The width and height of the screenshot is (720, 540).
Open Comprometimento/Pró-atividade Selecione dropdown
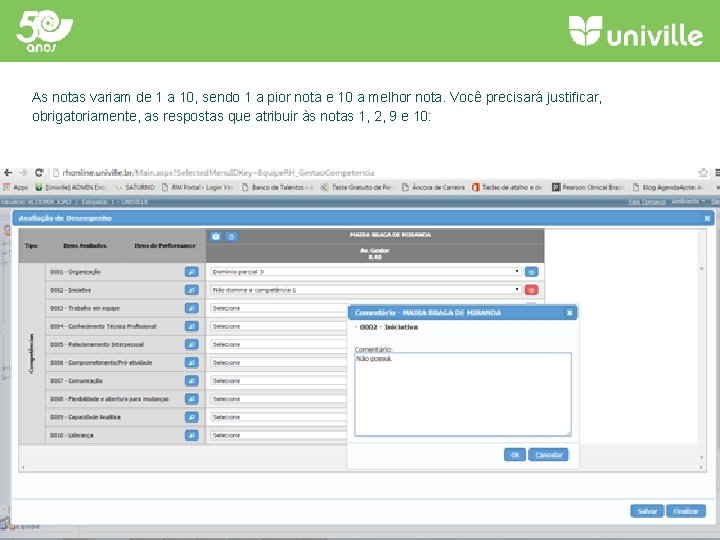coord(278,363)
